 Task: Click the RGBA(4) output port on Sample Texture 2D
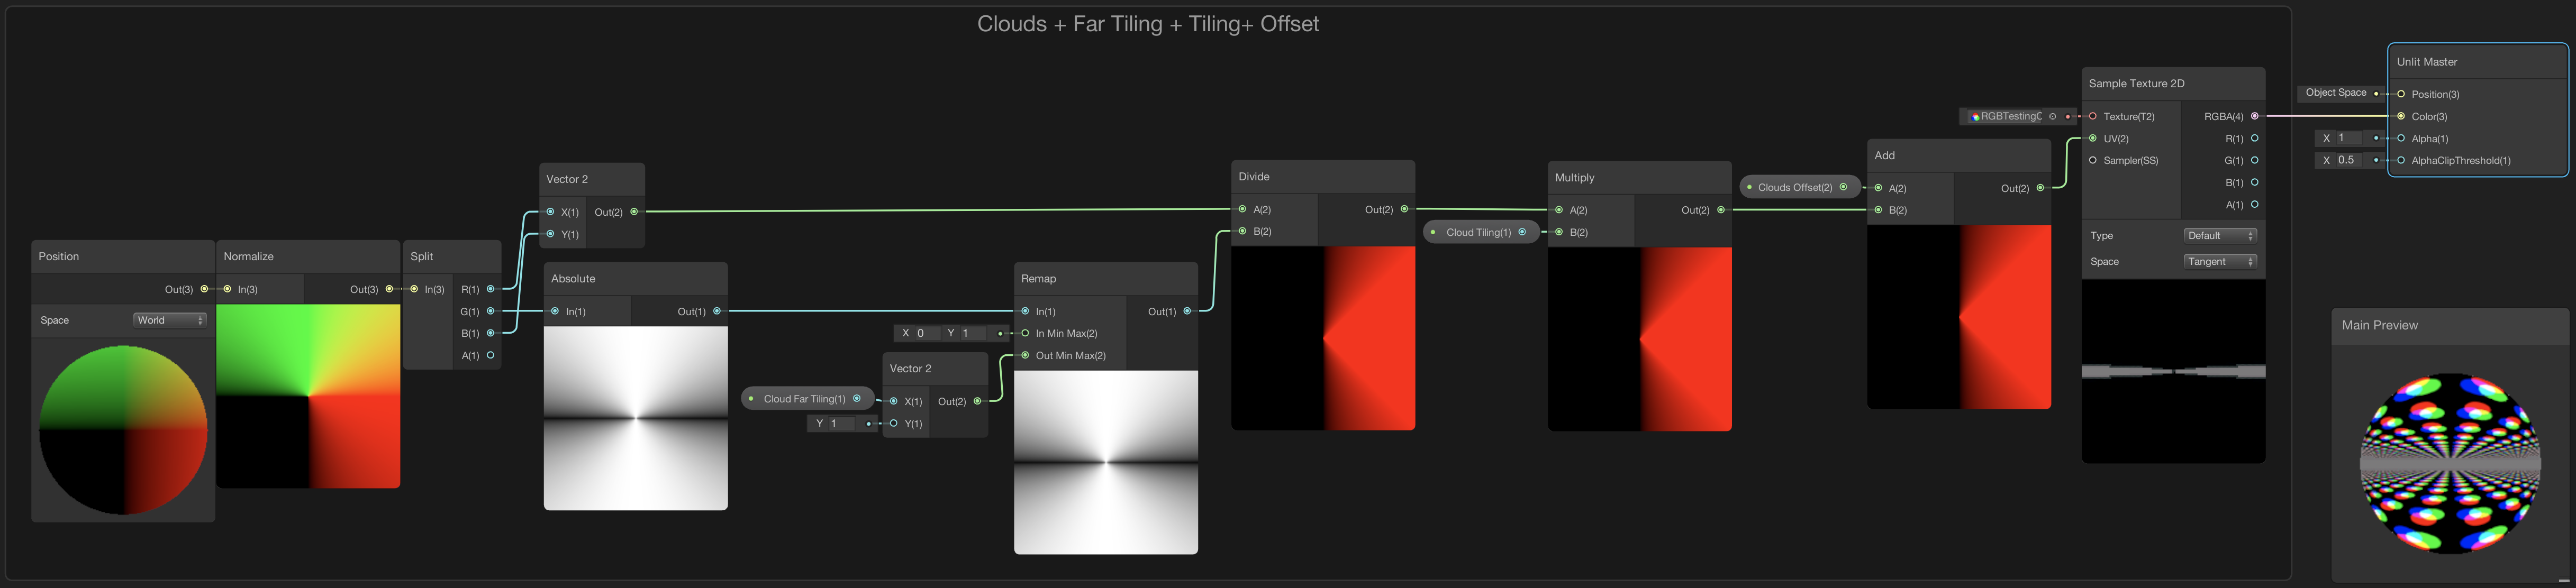[x=2254, y=115]
